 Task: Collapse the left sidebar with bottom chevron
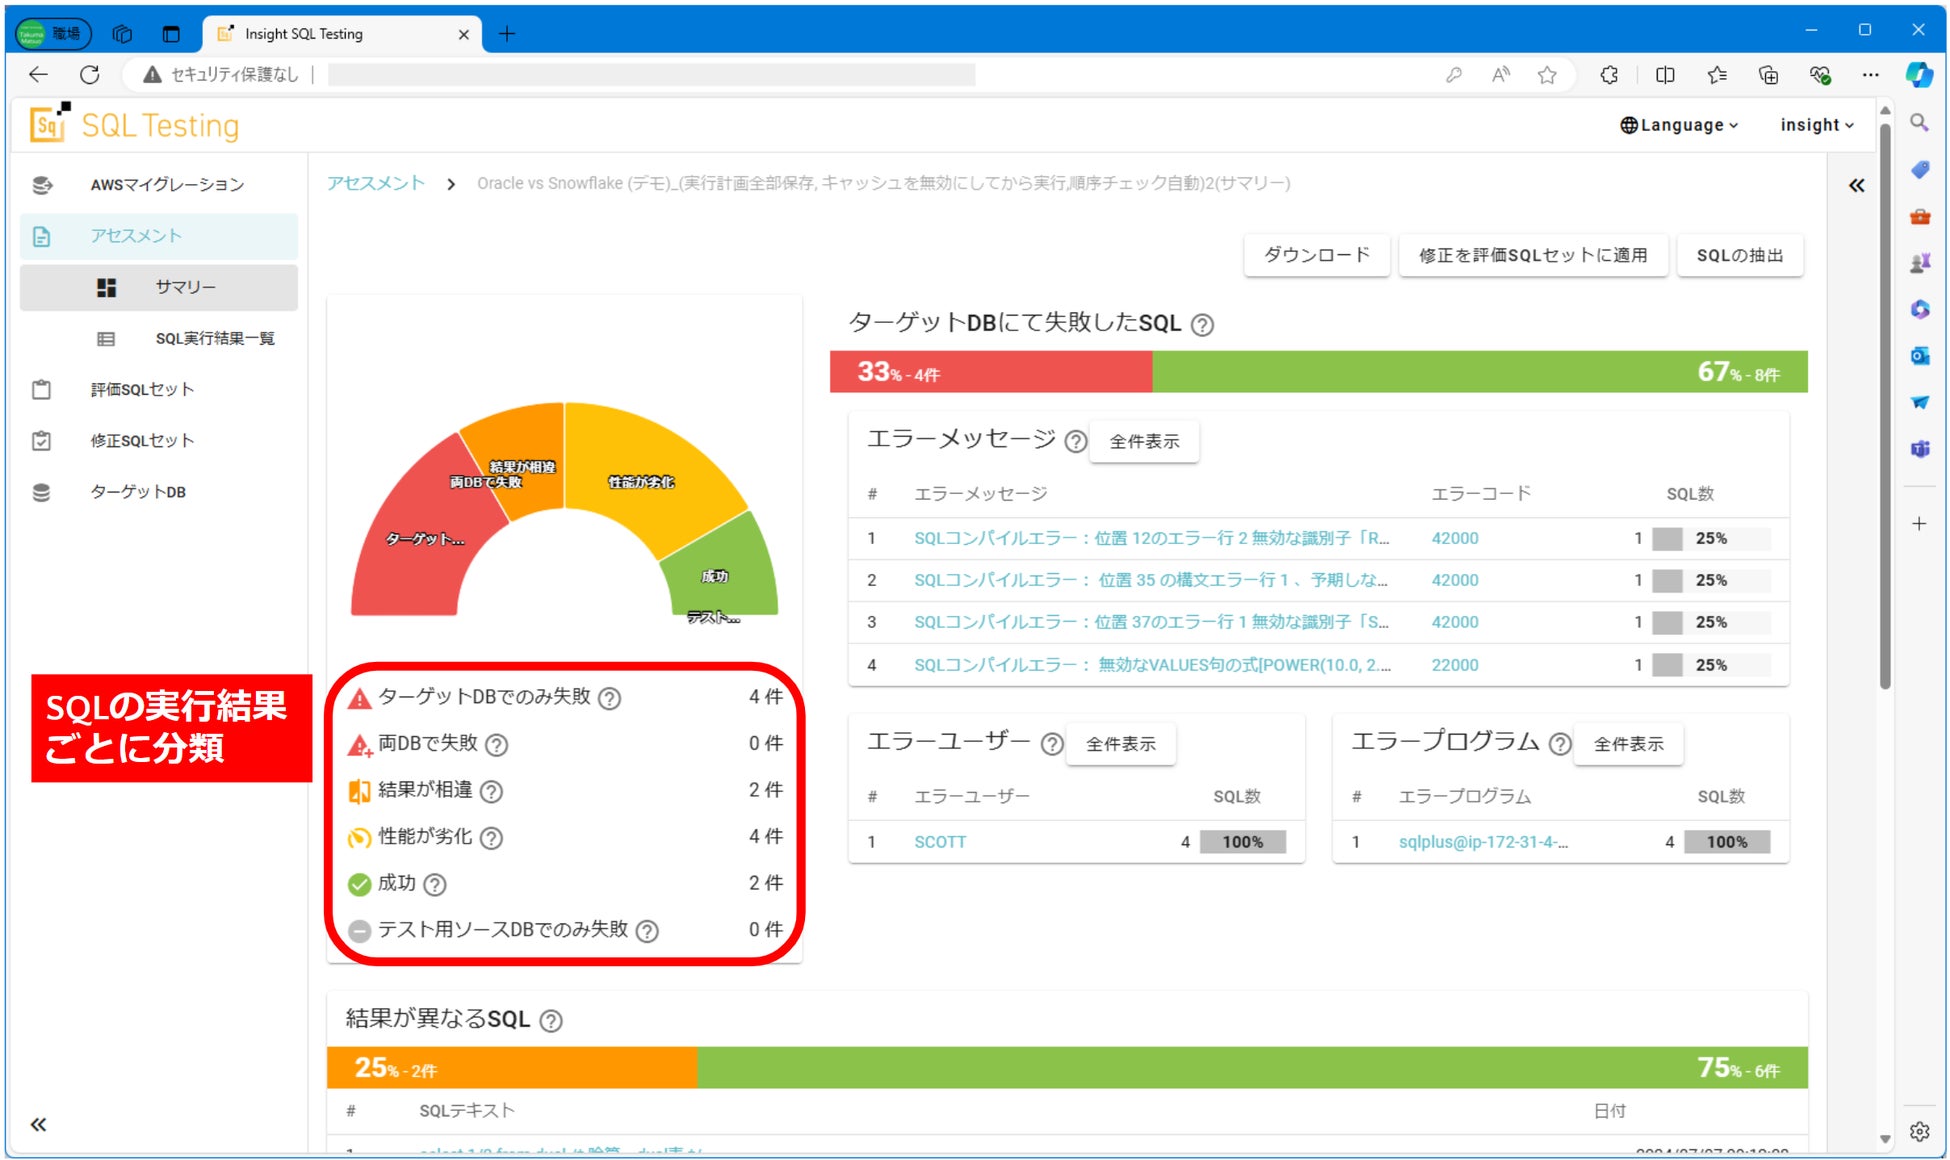(x=38, y=1124)
